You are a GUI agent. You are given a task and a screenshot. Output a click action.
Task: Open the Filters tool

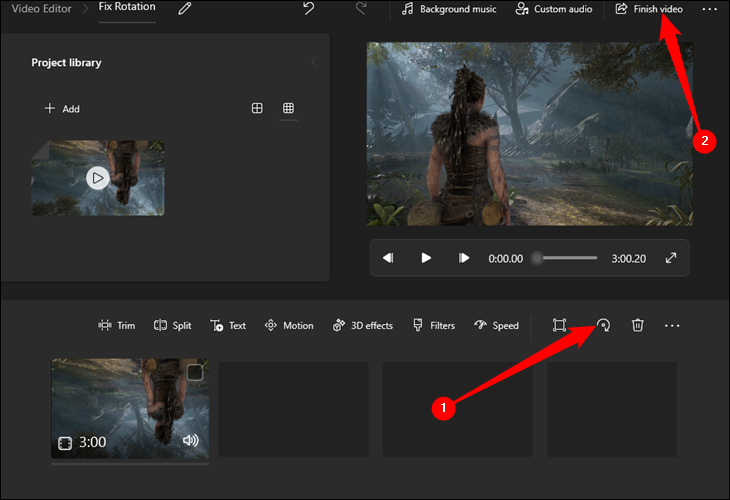(434, 325)
